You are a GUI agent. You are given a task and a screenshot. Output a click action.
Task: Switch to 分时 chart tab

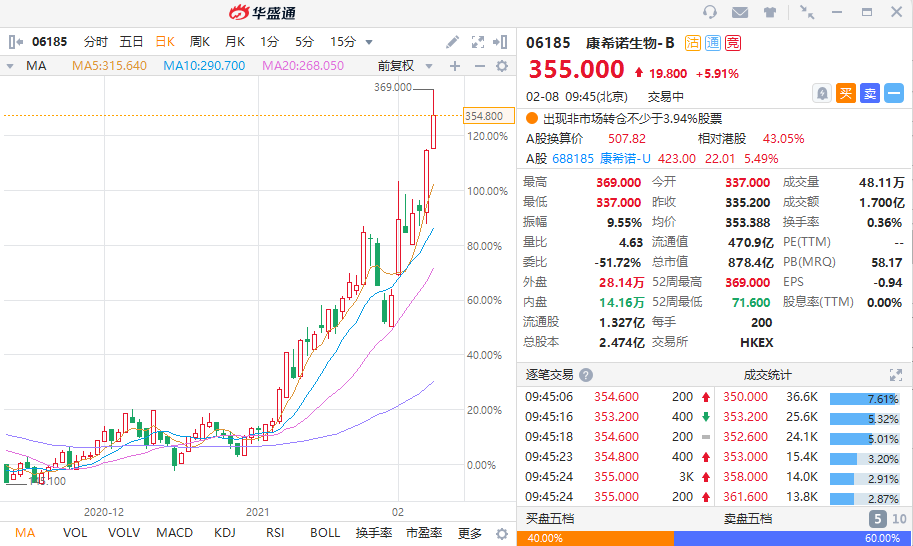(95, 42)
